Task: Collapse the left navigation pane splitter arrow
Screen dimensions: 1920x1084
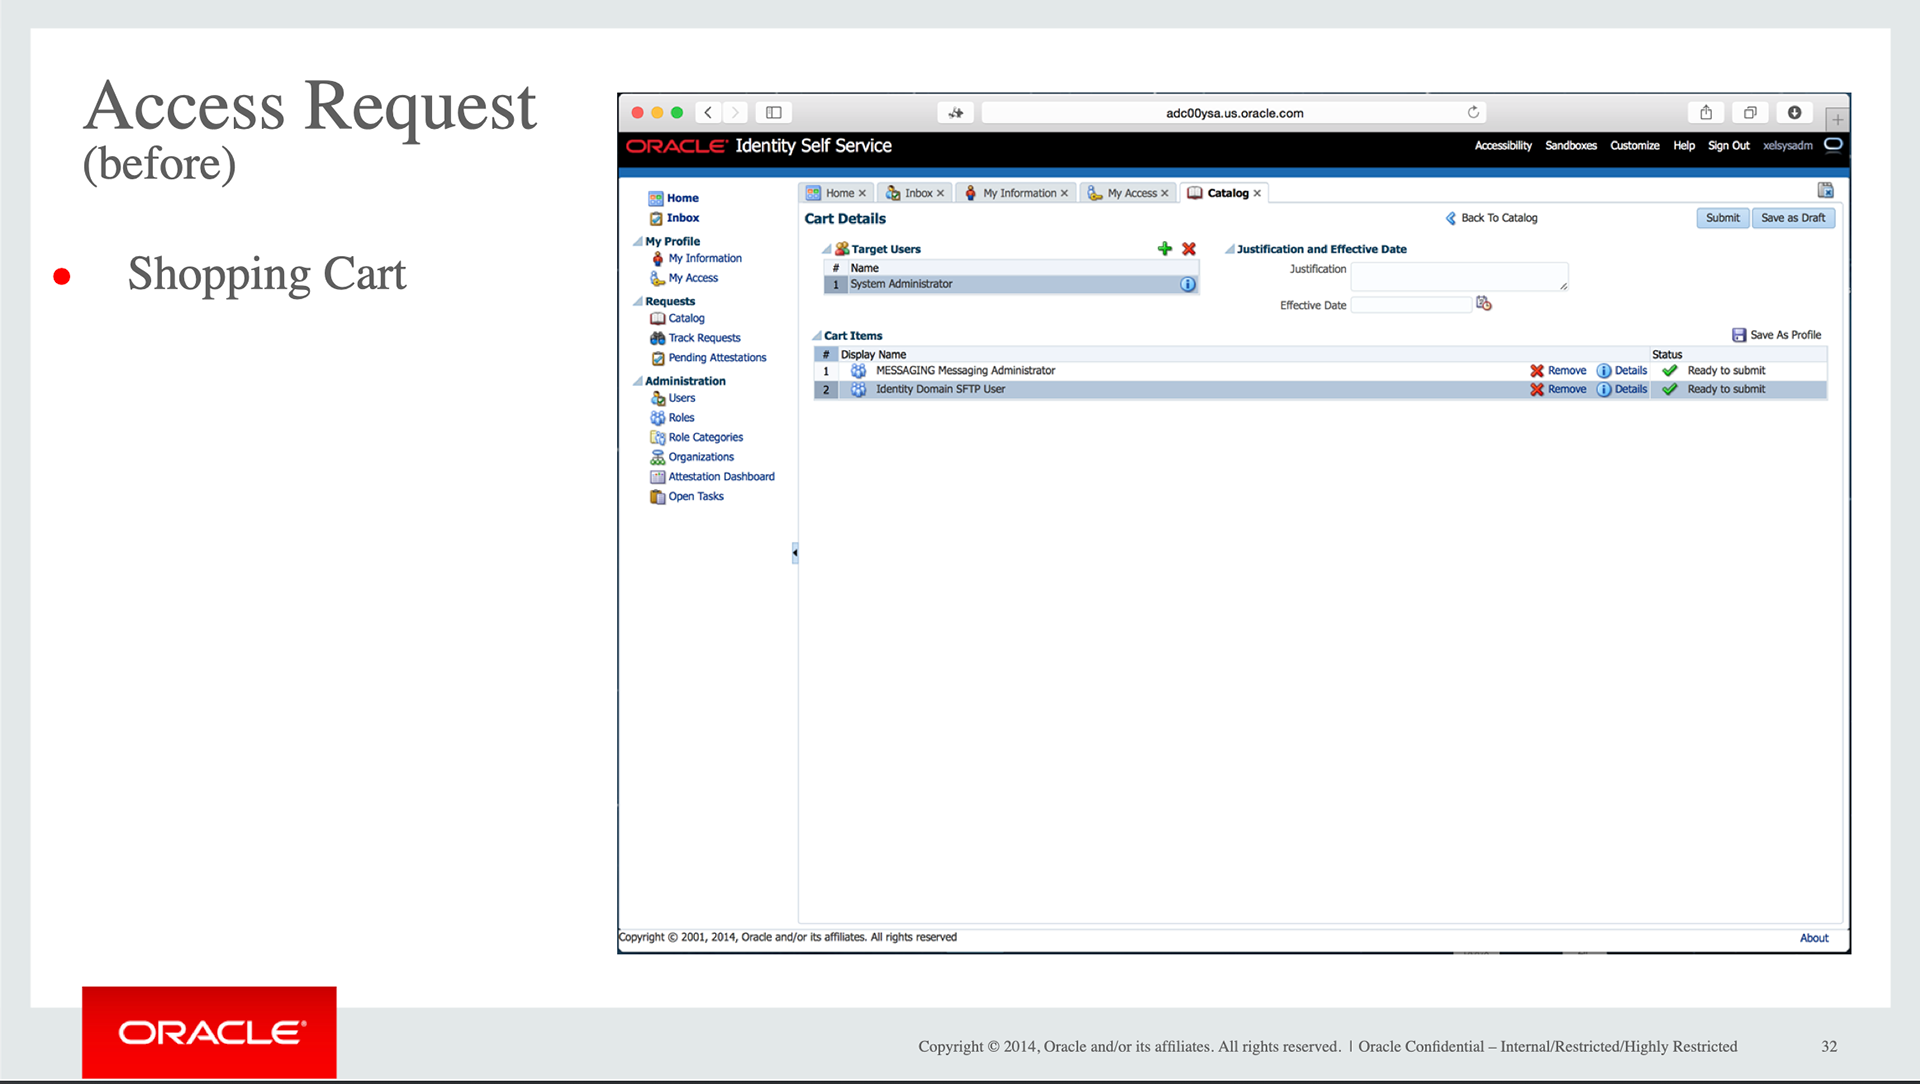Action: coord(795,552)
